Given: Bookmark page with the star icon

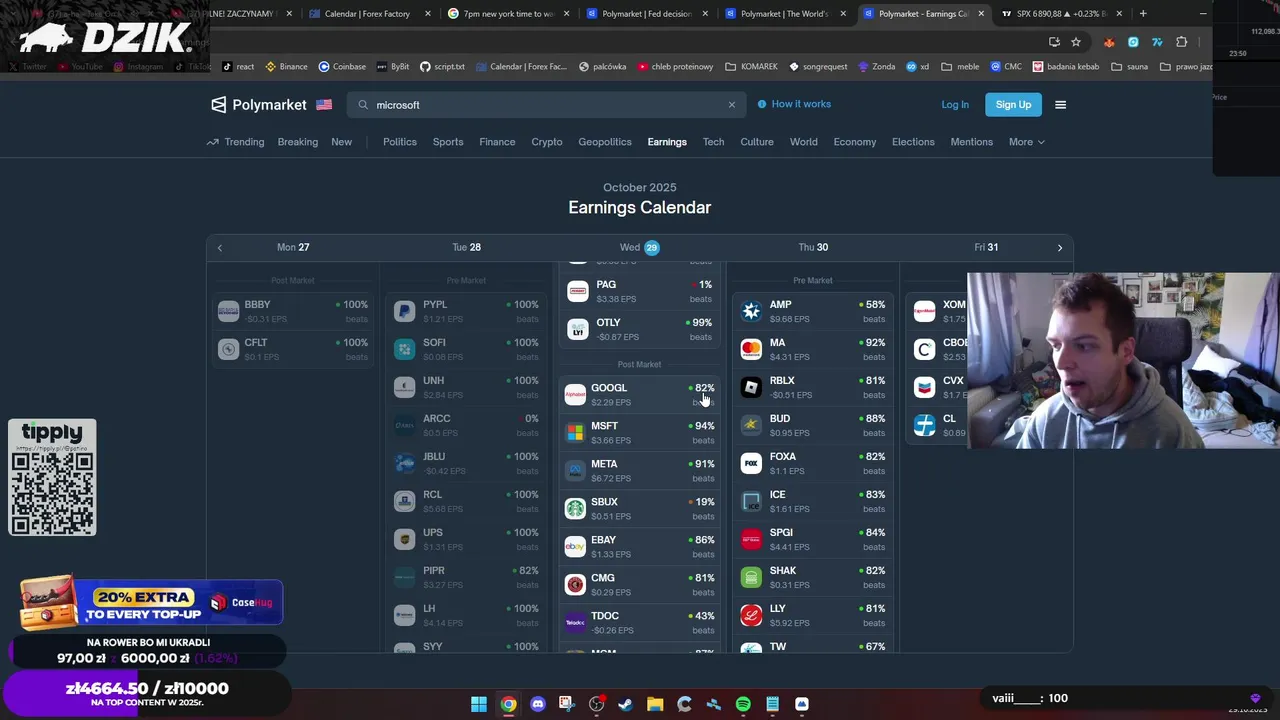Looking at the screenshot, I should [x=1076, y=42].
